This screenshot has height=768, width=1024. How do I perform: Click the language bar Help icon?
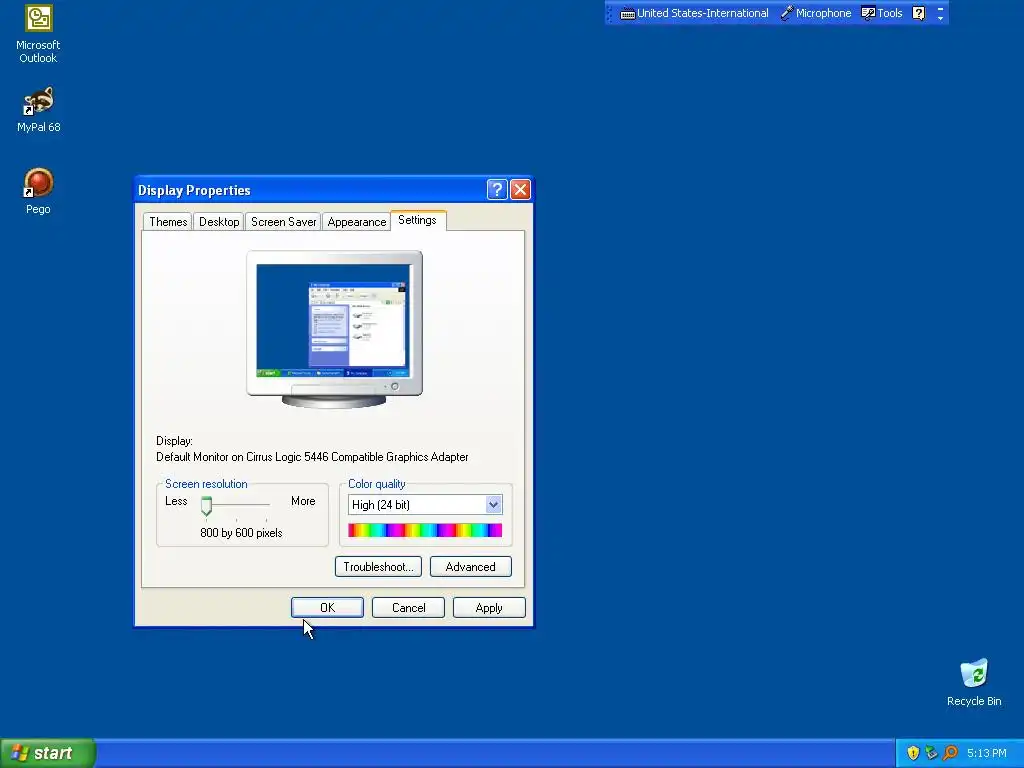coord(918,13)
